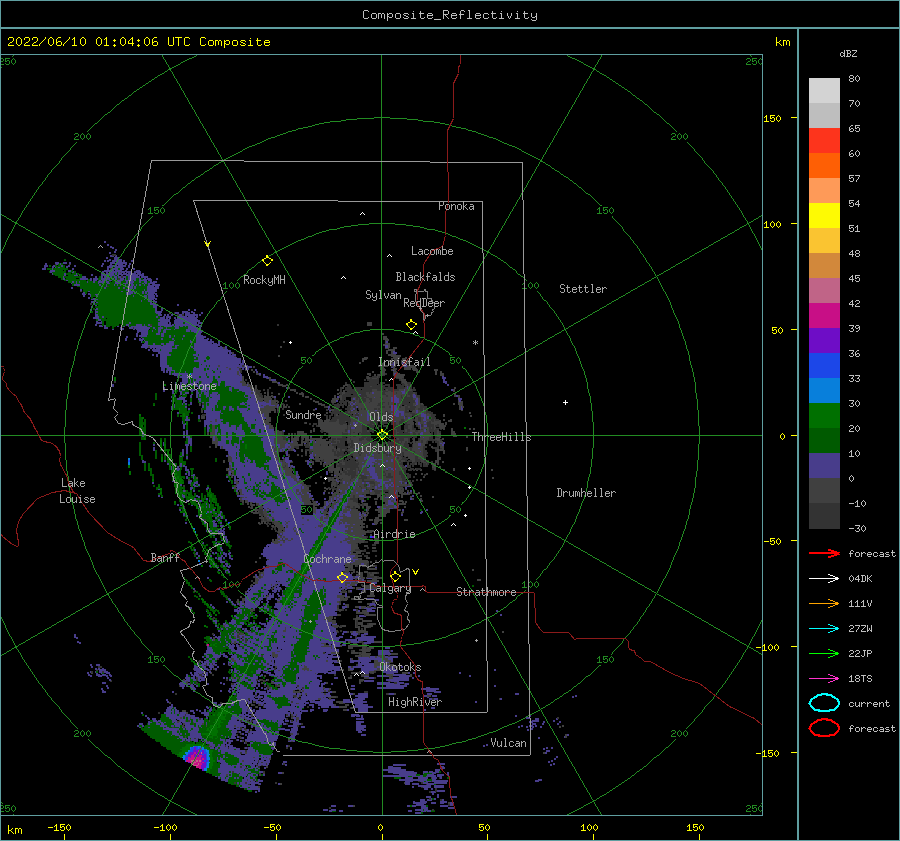Click the HighRiver label
This screenshot has width=900, height=841.
[415, 702]
